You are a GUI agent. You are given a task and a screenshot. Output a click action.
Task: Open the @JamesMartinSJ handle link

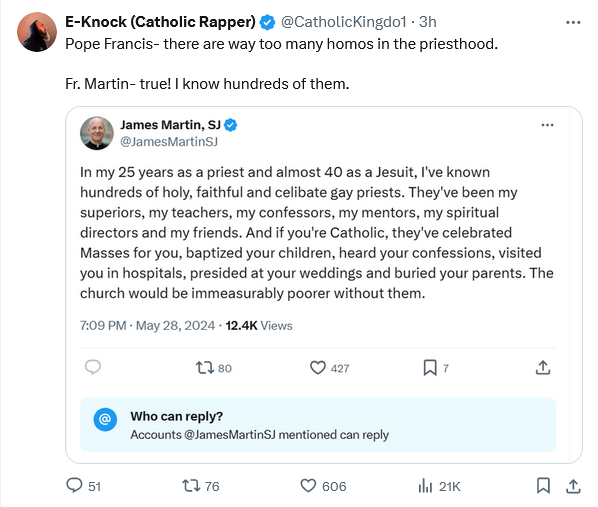[x=169, y=142]
